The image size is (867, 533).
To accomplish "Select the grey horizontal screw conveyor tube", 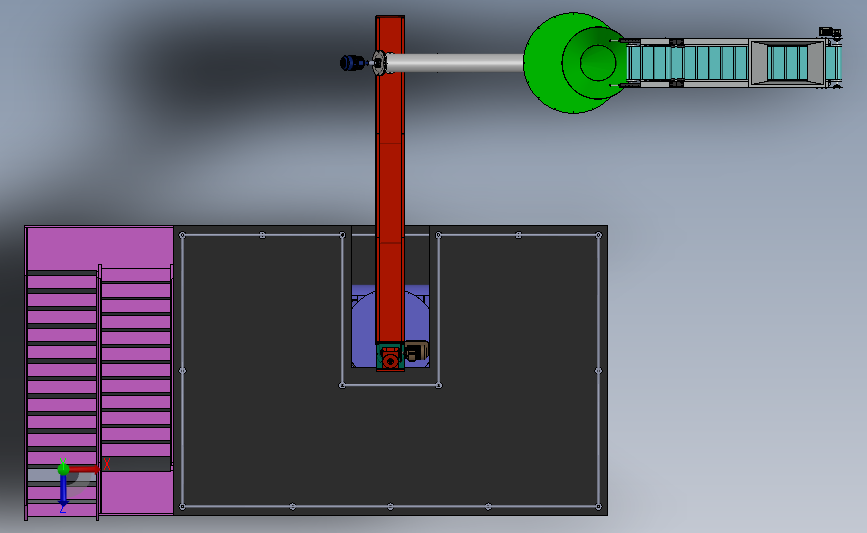I will pos(455,63).
